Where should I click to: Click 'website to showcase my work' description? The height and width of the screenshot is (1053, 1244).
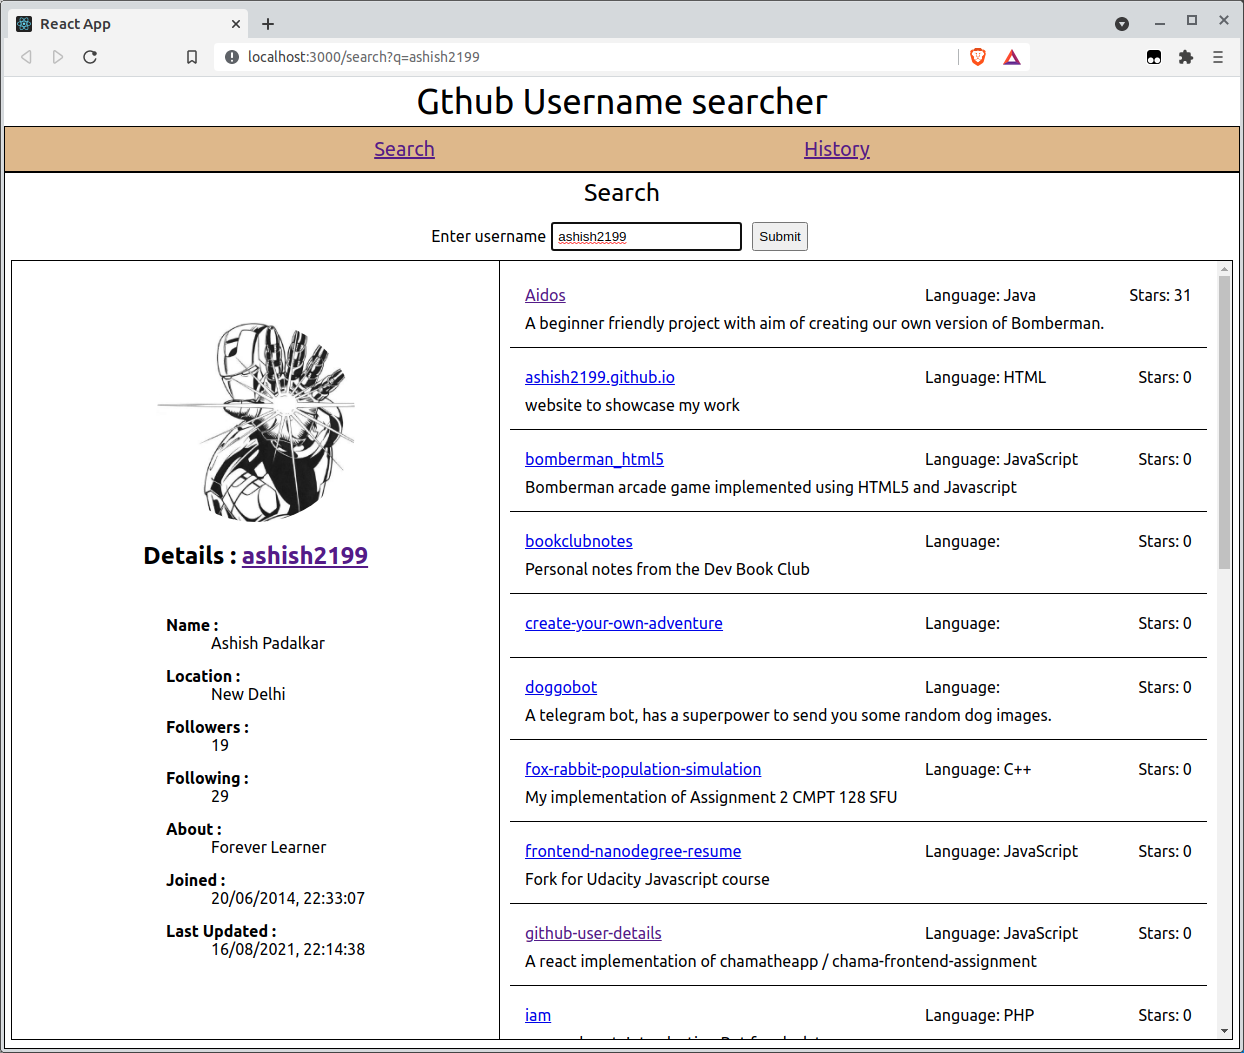click(x=632, y=405)
